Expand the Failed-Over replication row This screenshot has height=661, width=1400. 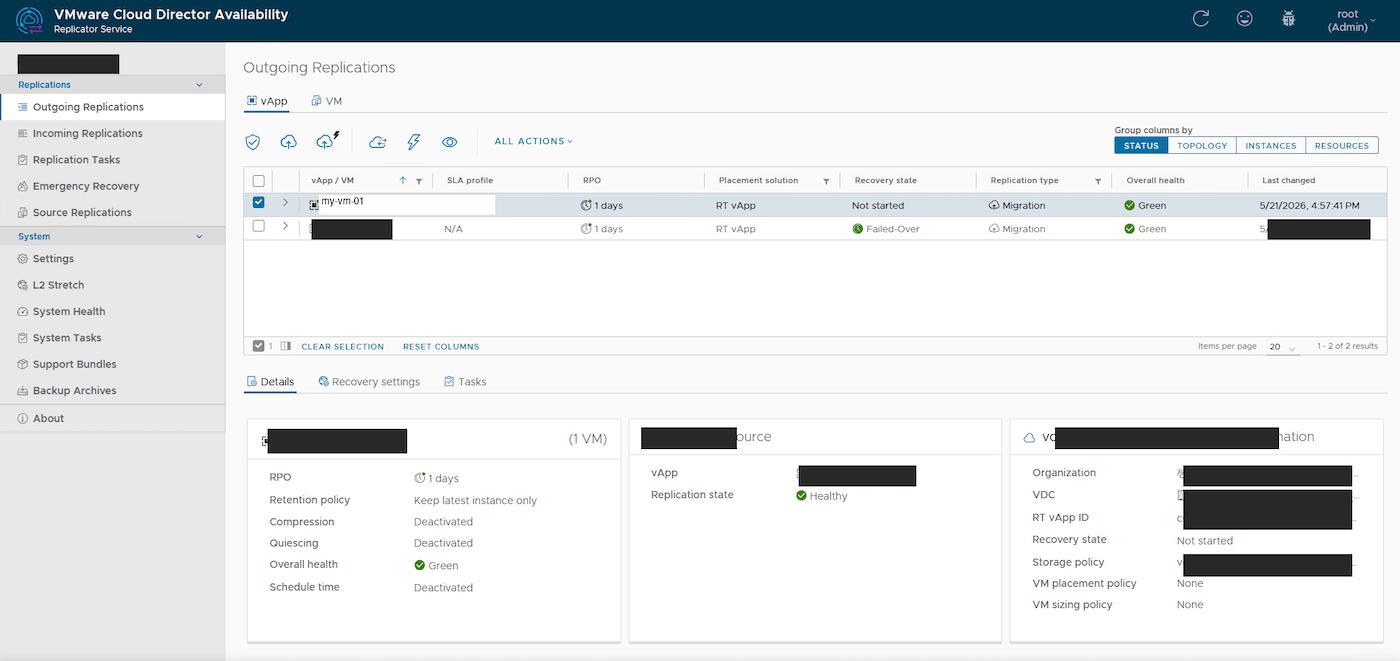click(x=285, y=227)
